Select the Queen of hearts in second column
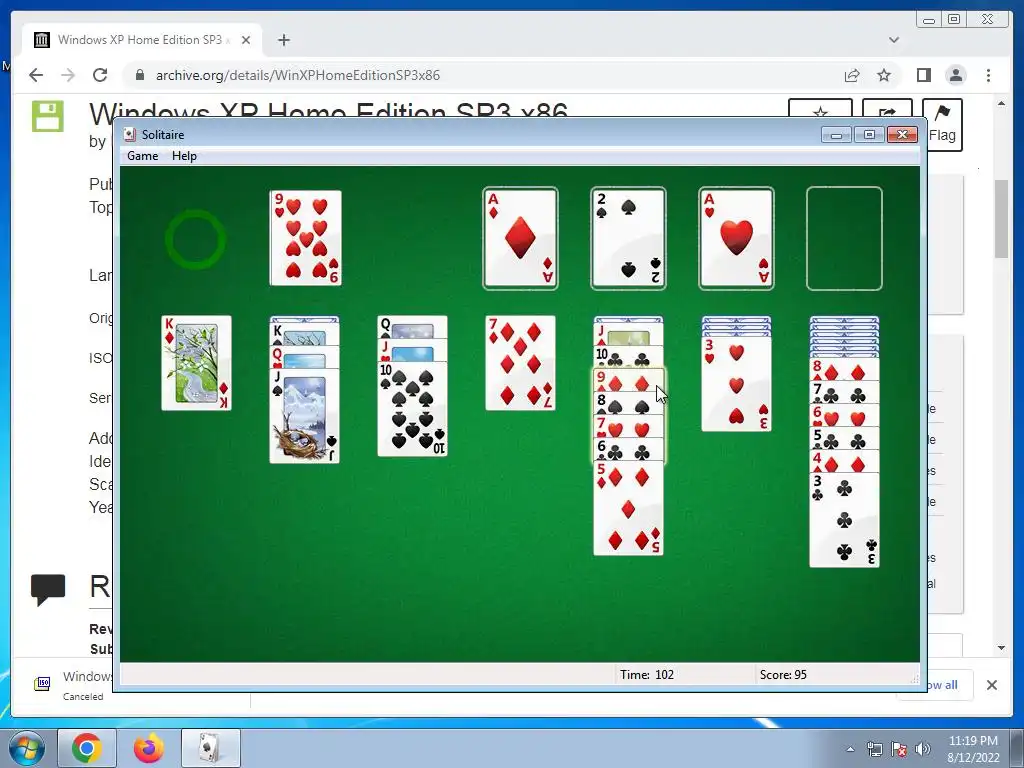 (x=304, y=358)
